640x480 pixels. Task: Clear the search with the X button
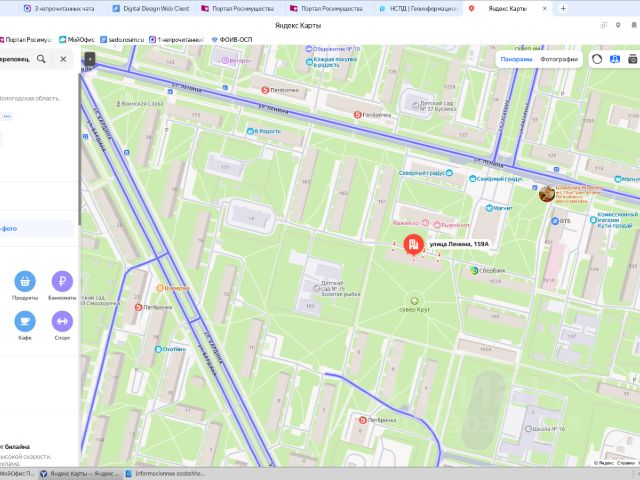tap(63, 59)
